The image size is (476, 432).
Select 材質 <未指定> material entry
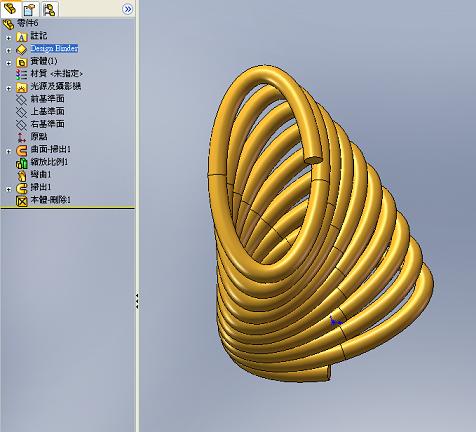coord(56,74)
